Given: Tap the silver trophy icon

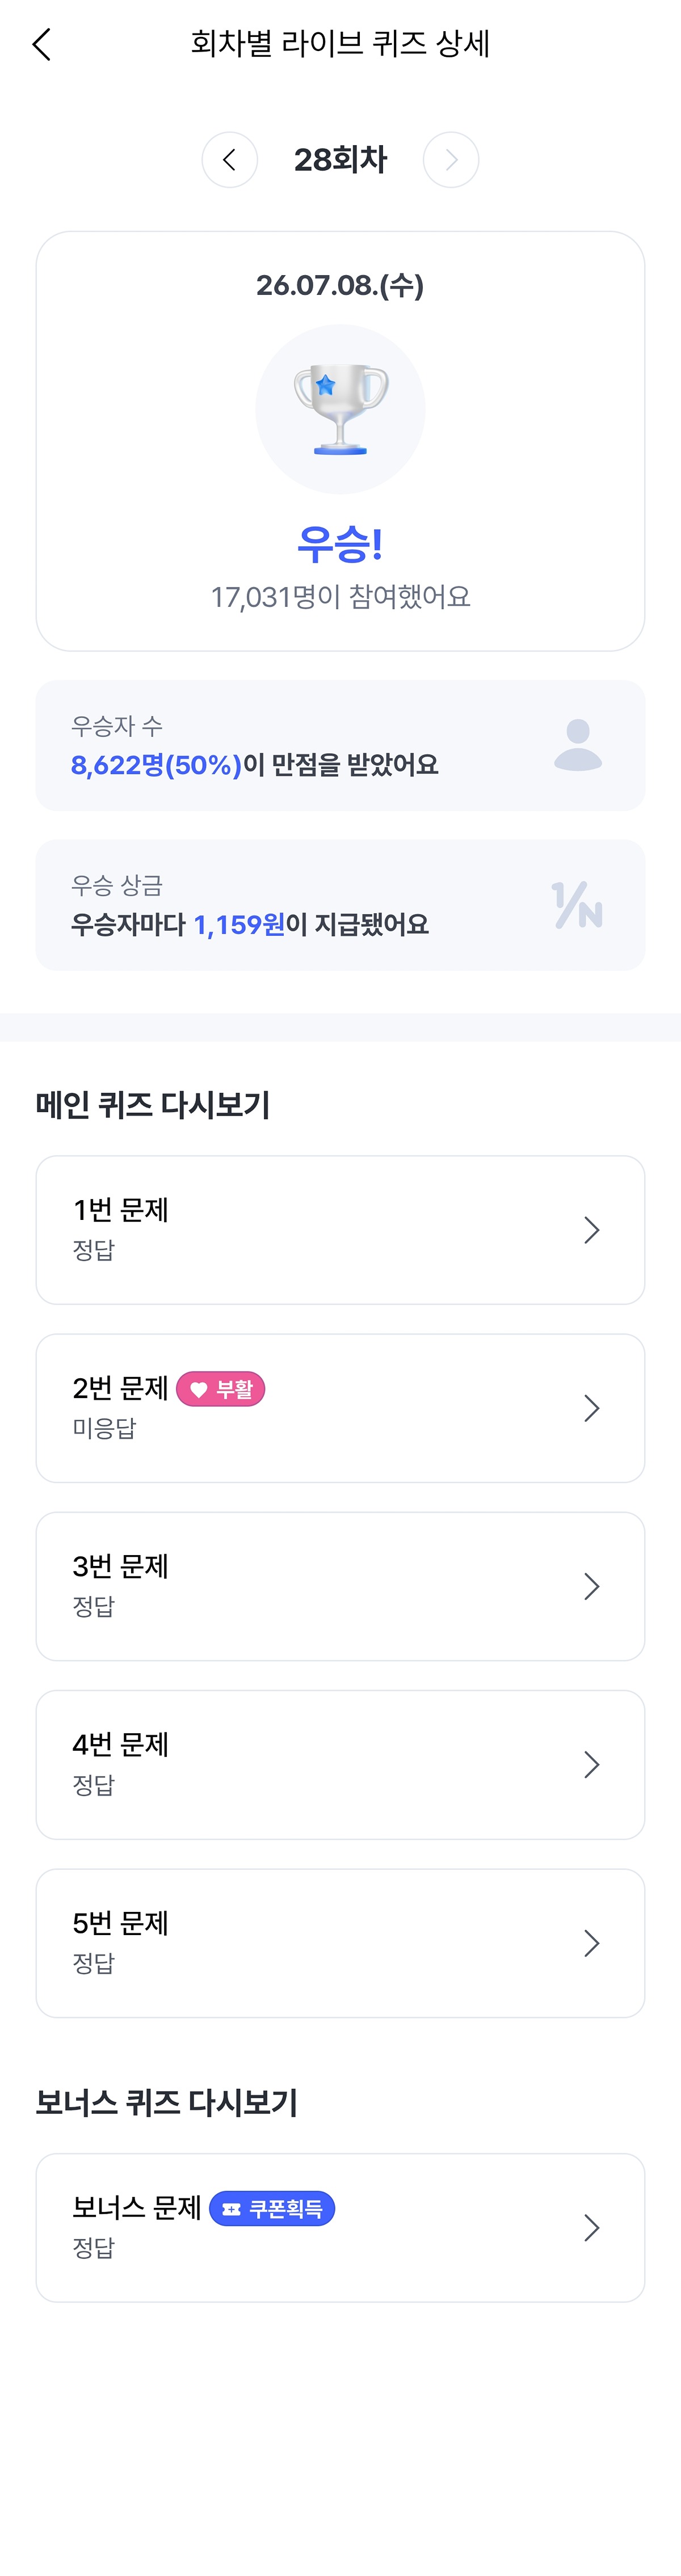Looking at the screenshot, I should pyautogui.click(x=340, y=409).
